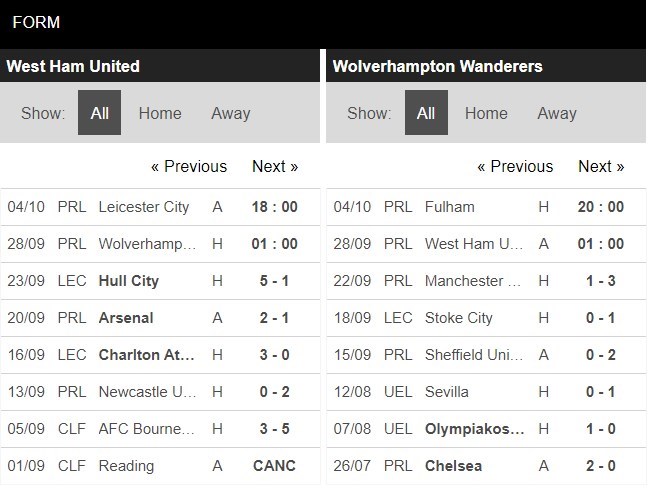The height and width of the screenshot is (491, 648).
Task: Open Leicester City match row
Action: click(x=144, y=207)
